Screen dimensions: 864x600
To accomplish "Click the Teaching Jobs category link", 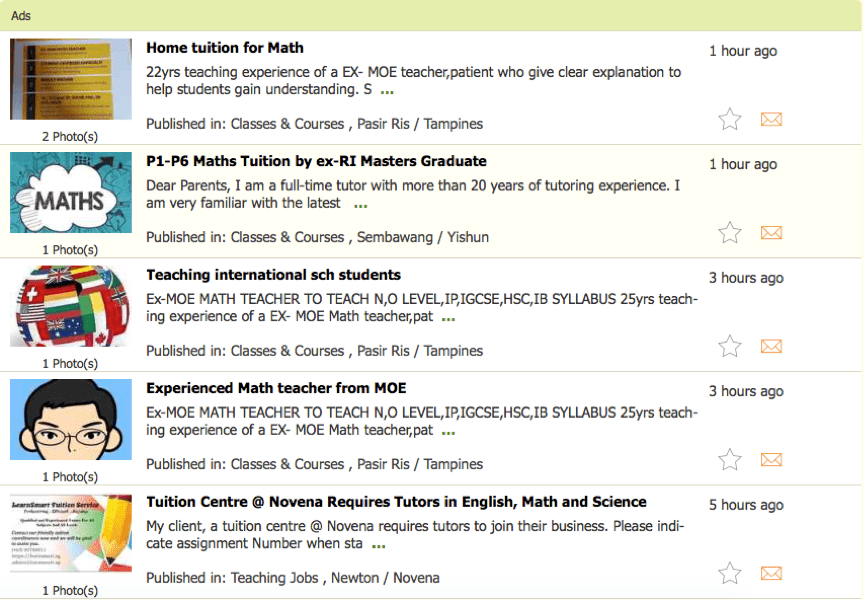I will (275, 578).
